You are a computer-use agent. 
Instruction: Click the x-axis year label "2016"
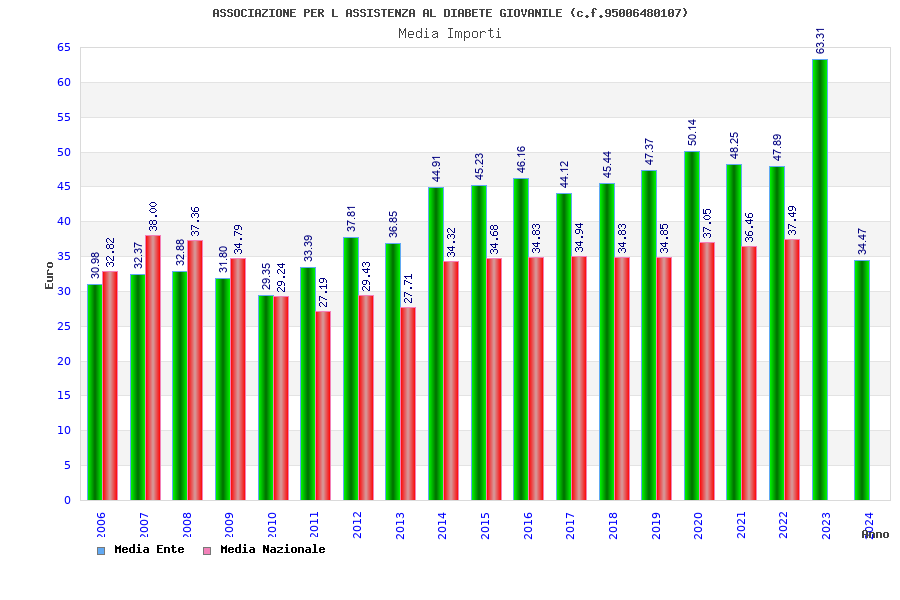[x=528, y=525]
